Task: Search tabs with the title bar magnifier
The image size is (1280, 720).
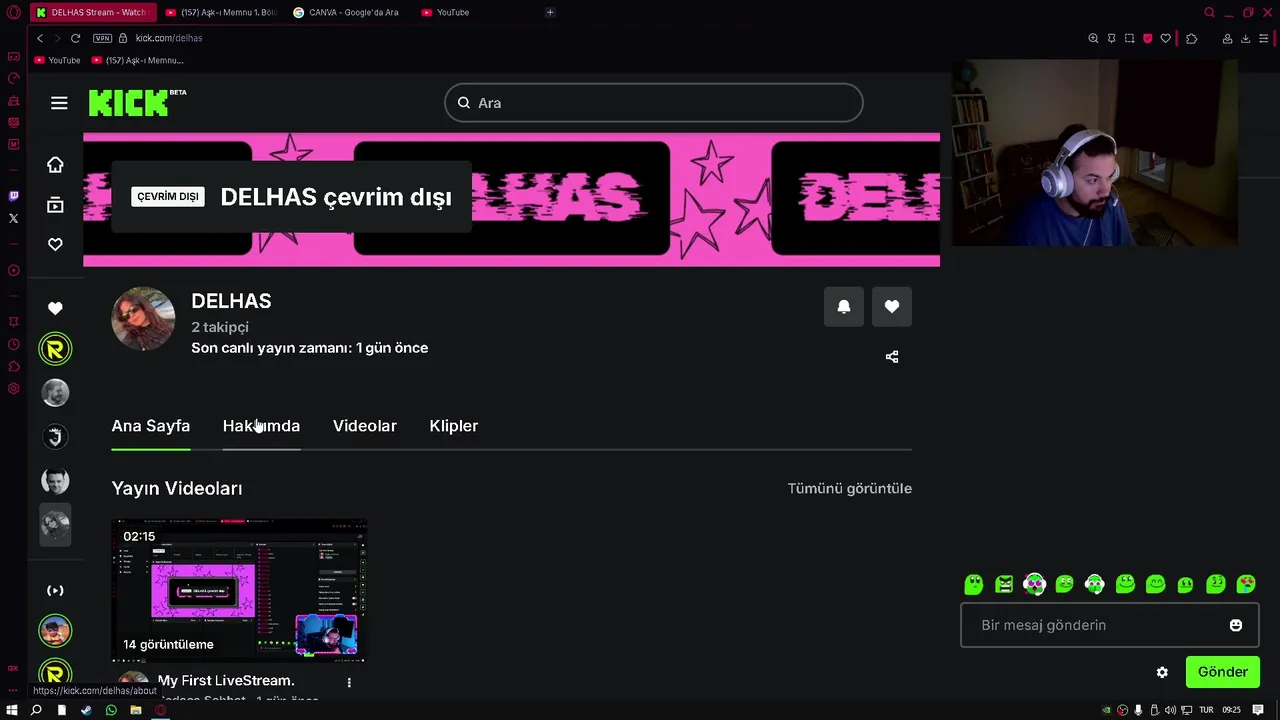Action: point(1209,12)
